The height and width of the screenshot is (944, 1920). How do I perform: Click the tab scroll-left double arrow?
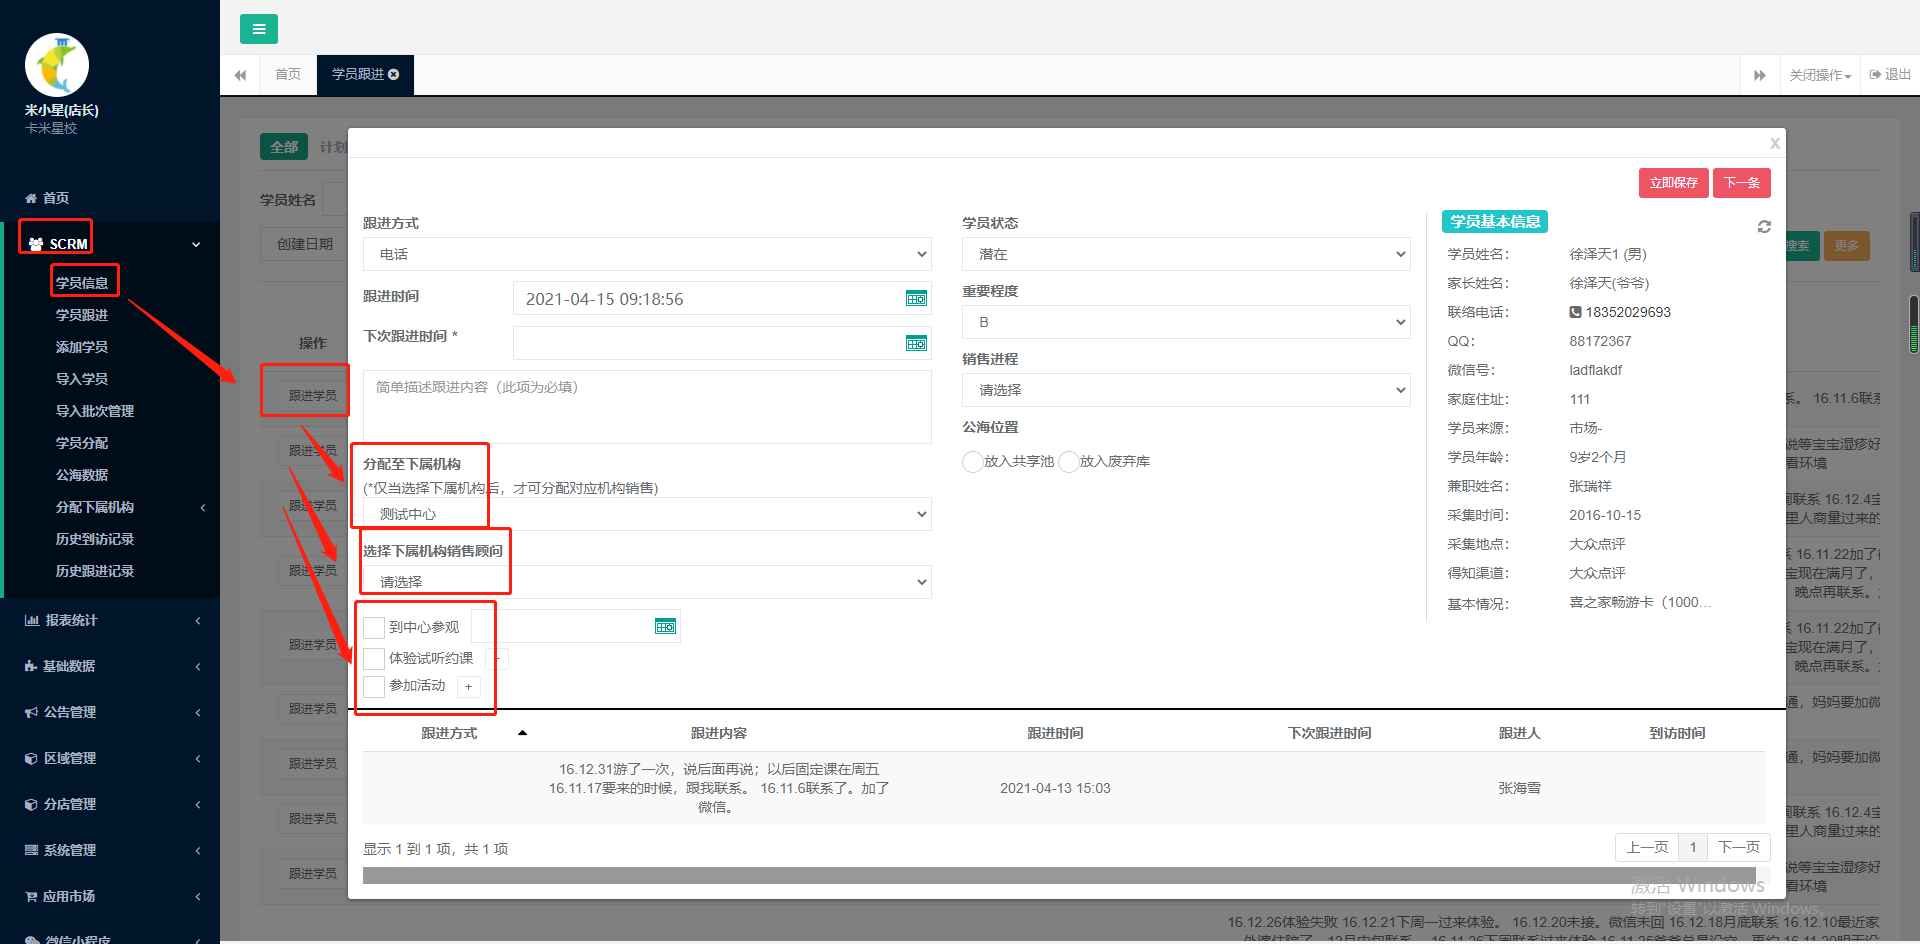point(240,75)
